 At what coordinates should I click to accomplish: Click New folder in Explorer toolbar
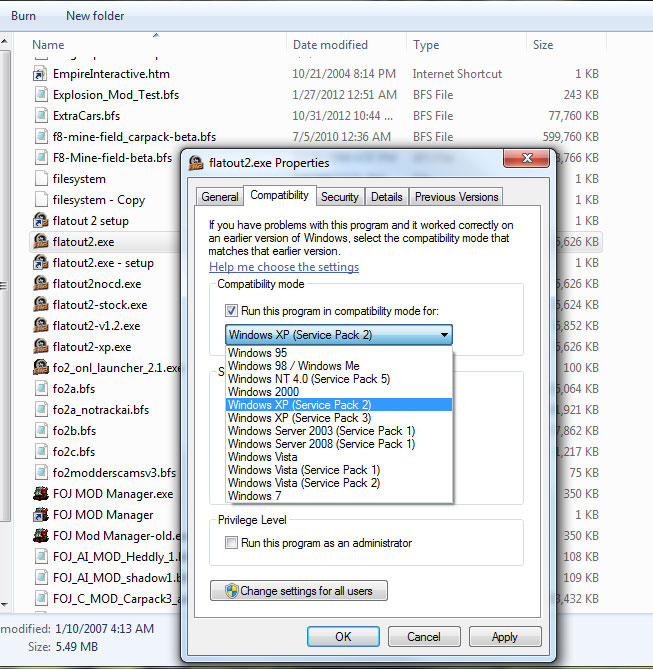pos(95,16)
